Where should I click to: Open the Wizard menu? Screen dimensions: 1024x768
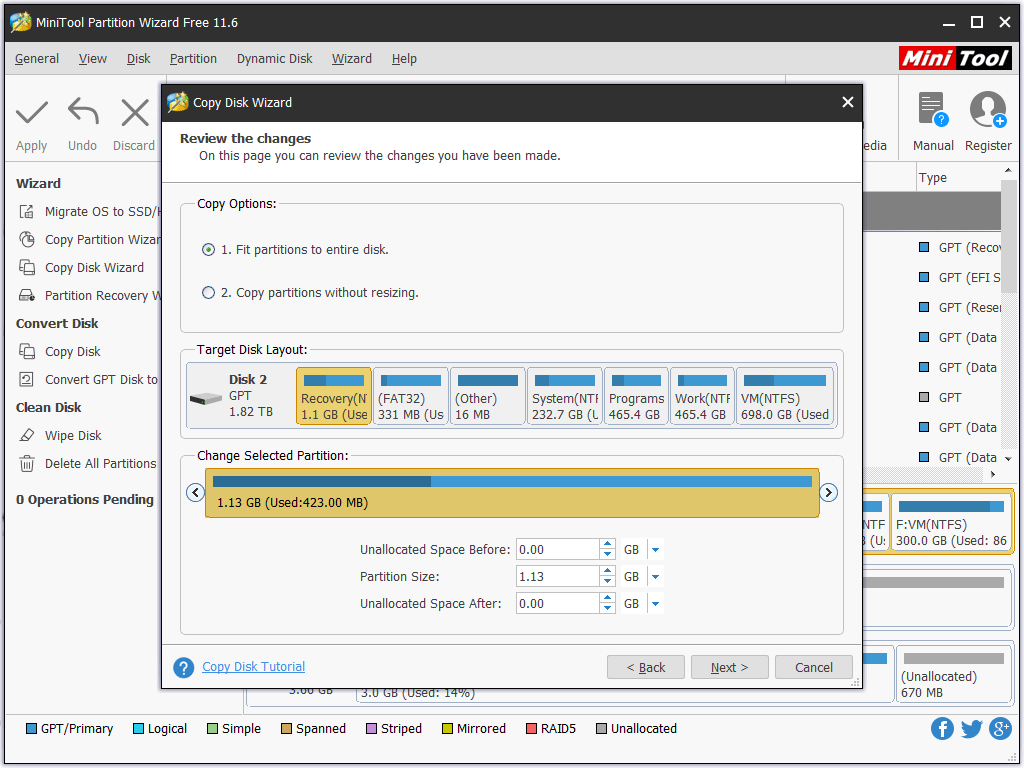point(351,59)
